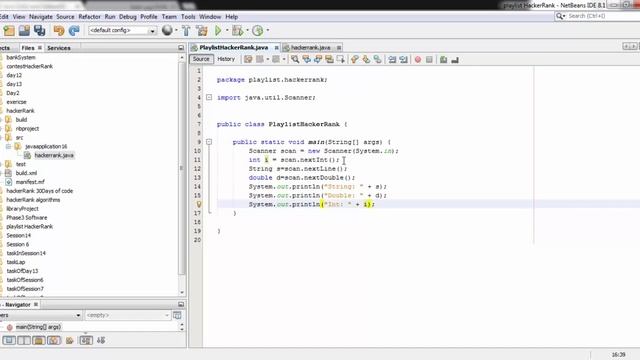The image size is (640, 360).
Task: Click the Profile Project clock icon
Action: pos(258,31)
